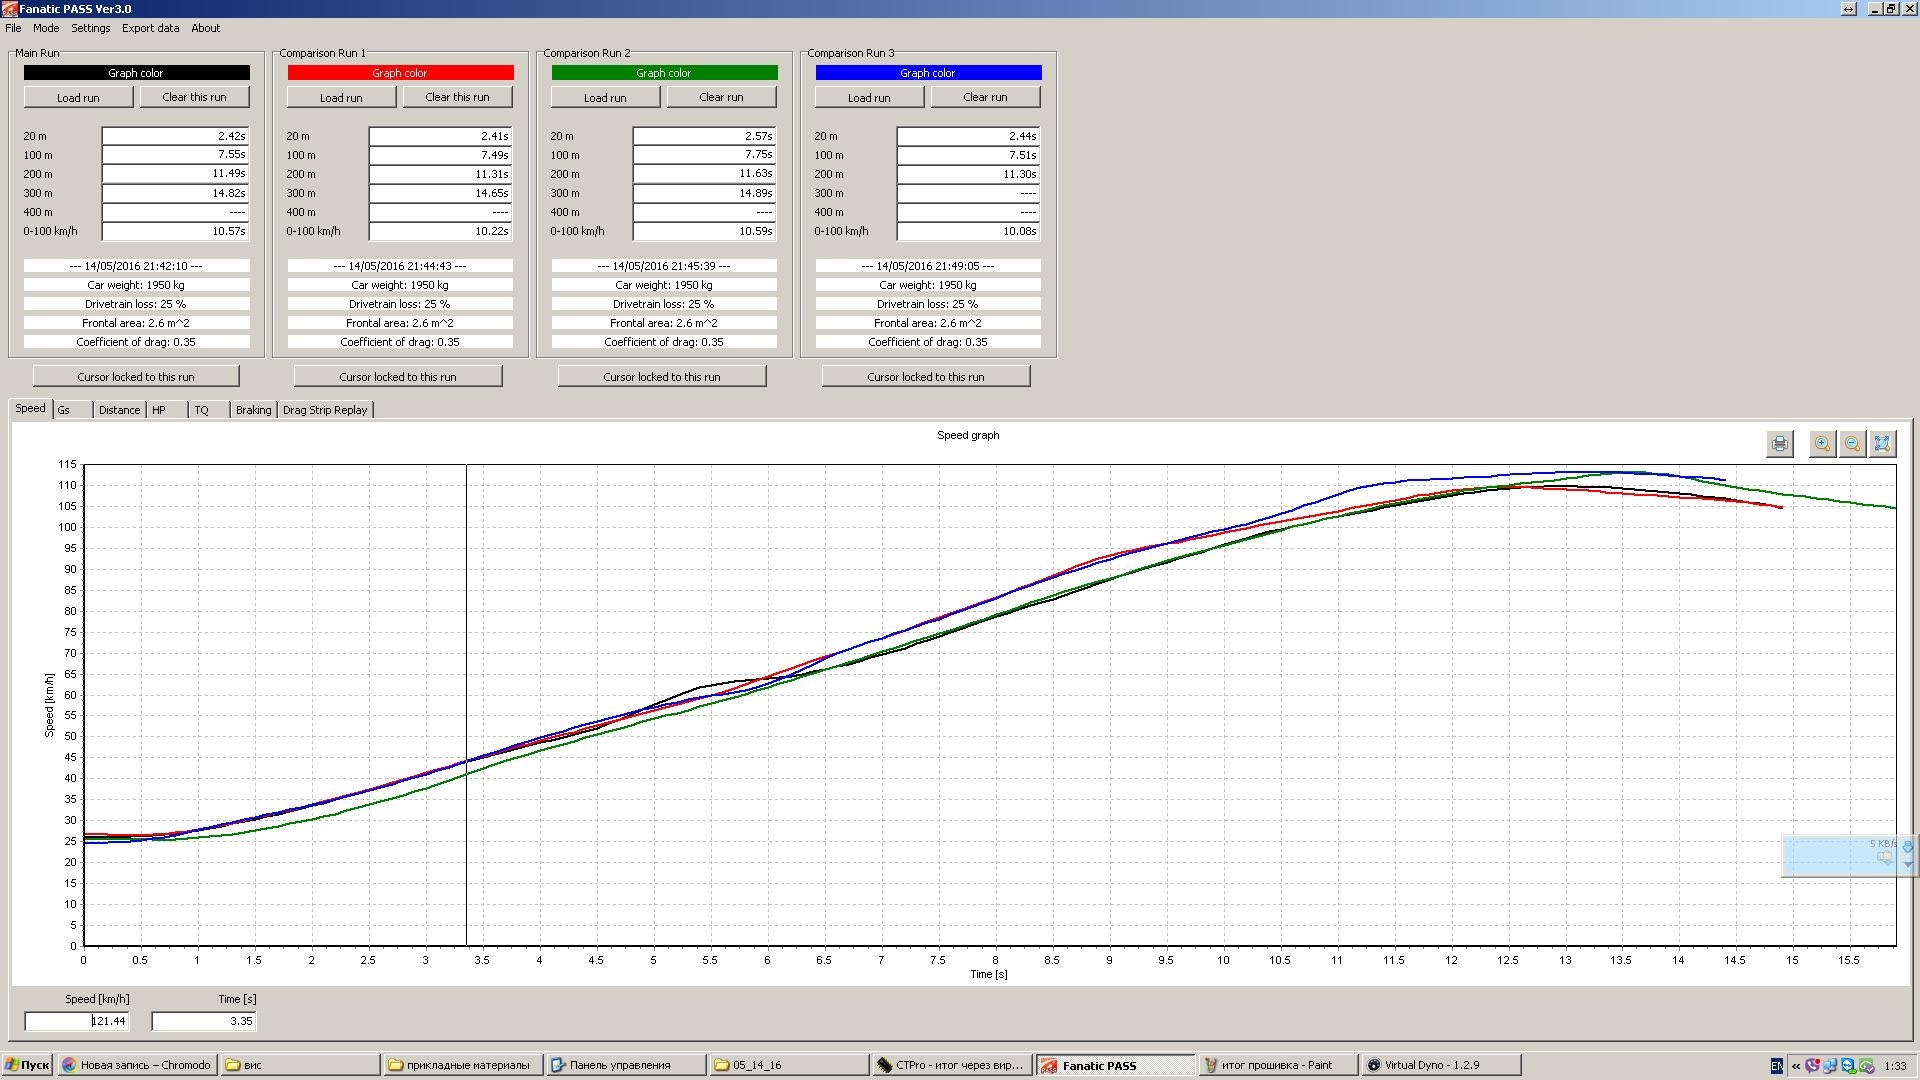This screenshot has width=1920, height=1080.
Task: Clear Comparison Run 1 data
Action: (x=458, y=97)
